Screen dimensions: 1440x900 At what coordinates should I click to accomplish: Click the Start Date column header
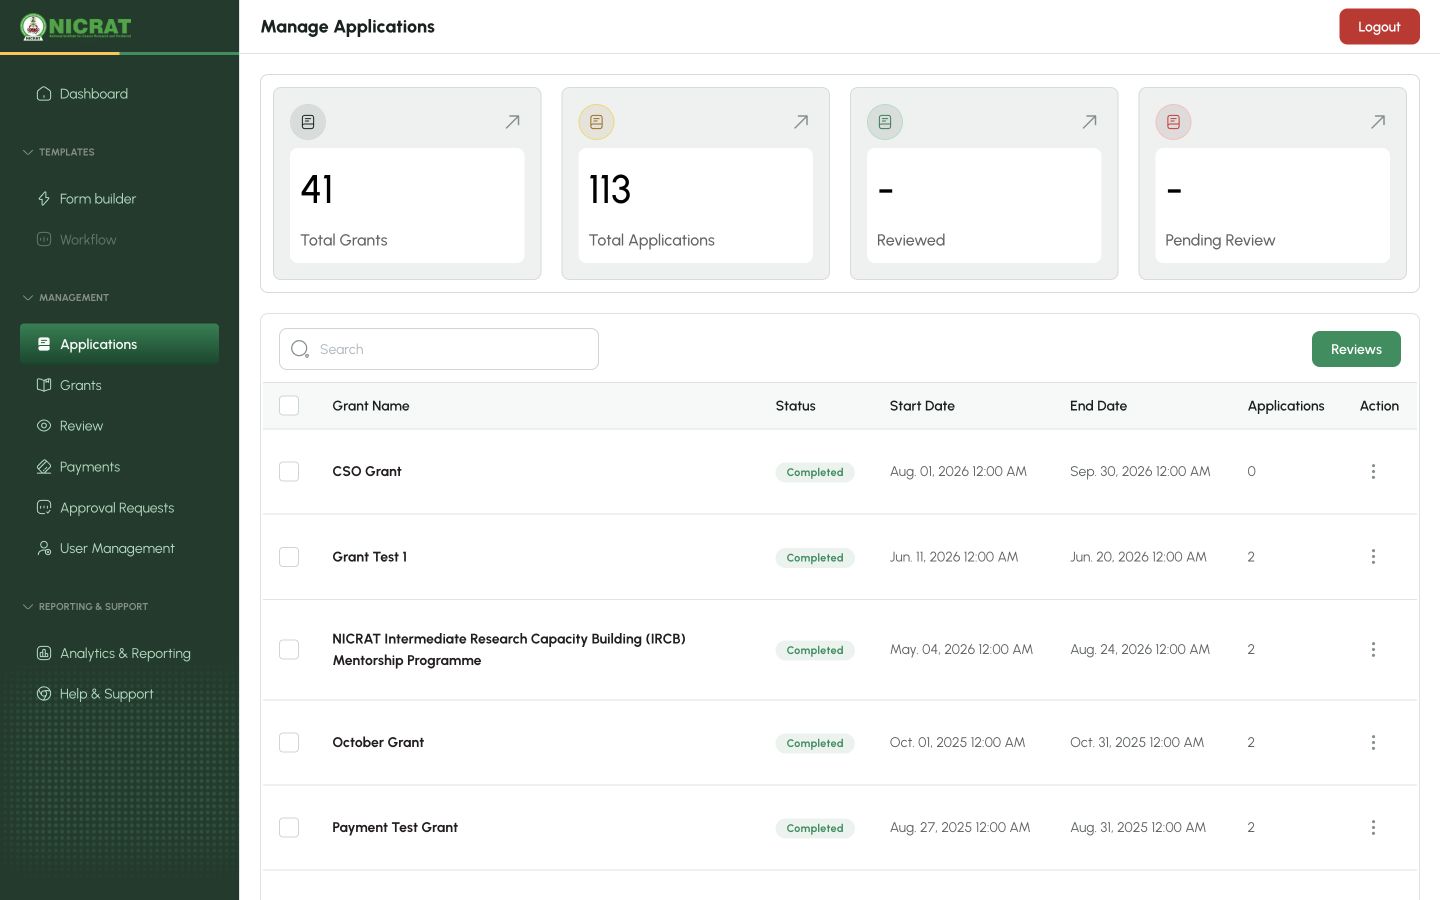click(x=922, y=406)
